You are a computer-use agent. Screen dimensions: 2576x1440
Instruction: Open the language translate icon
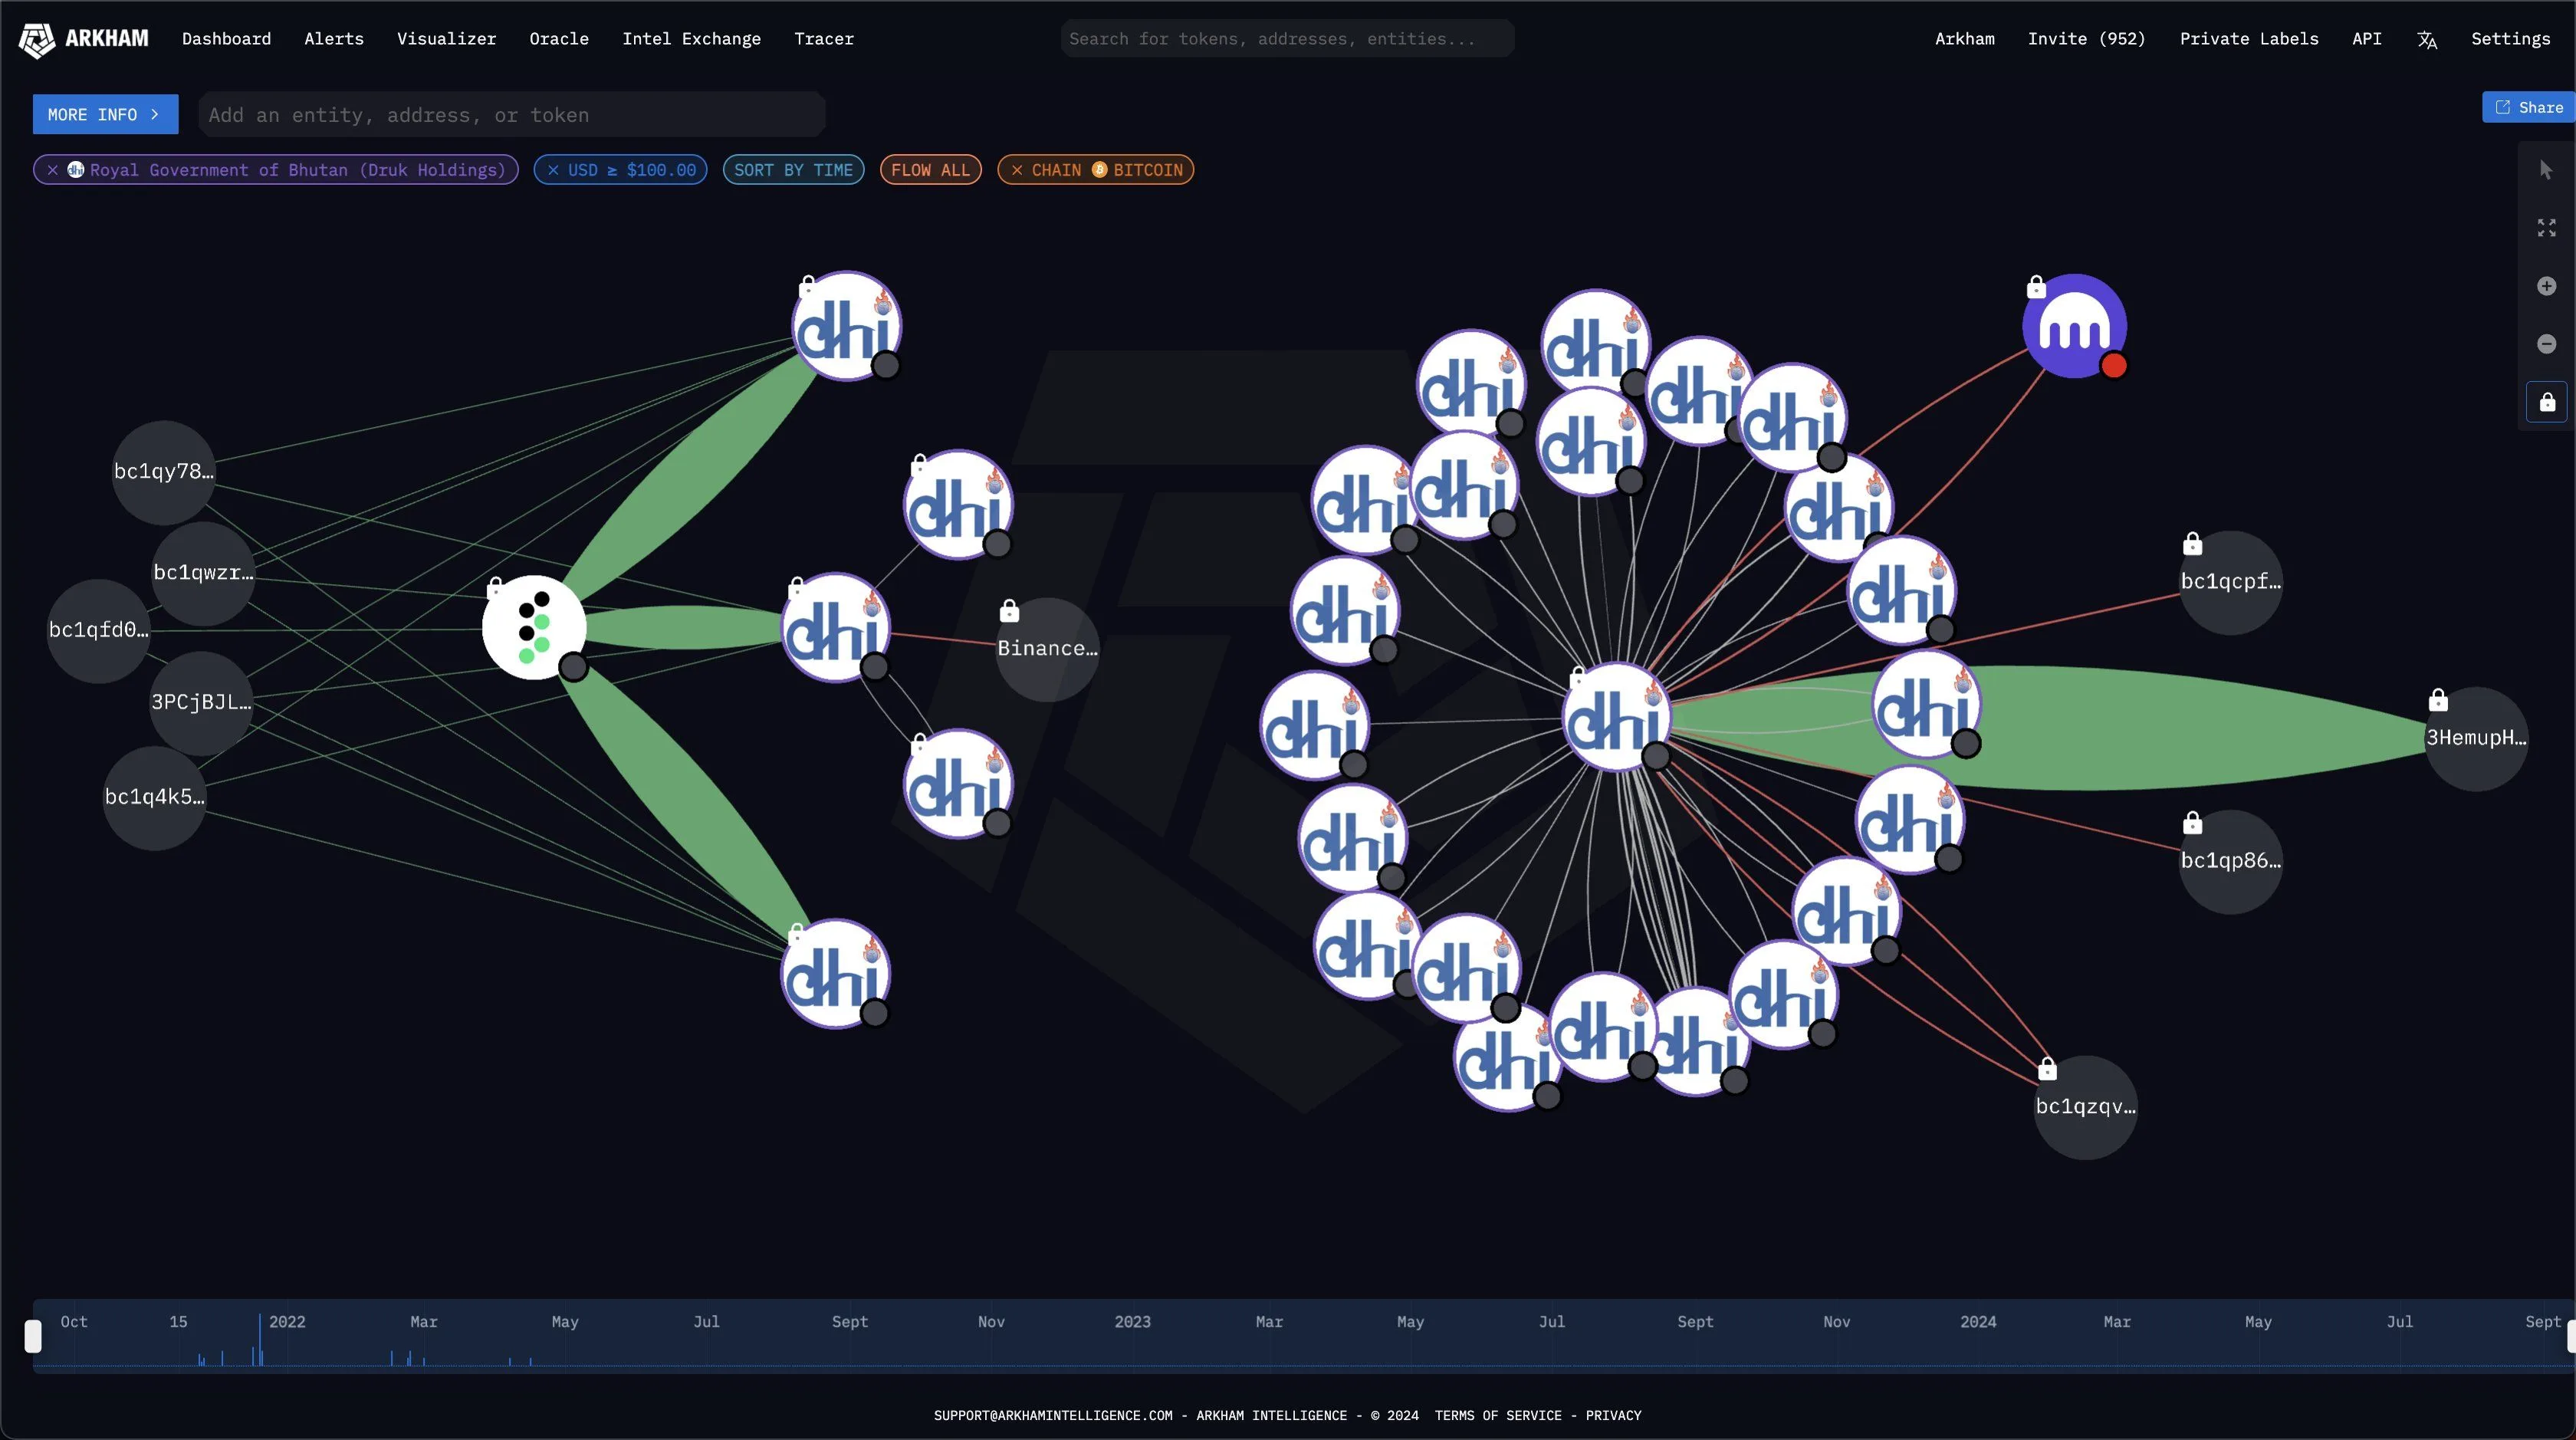click(2427, 40)
